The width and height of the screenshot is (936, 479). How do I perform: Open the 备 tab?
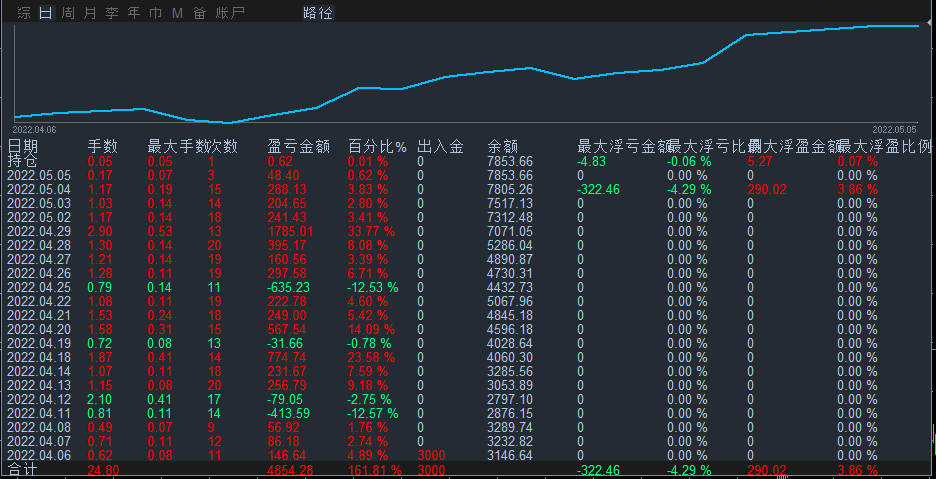(x=199, y=13)
